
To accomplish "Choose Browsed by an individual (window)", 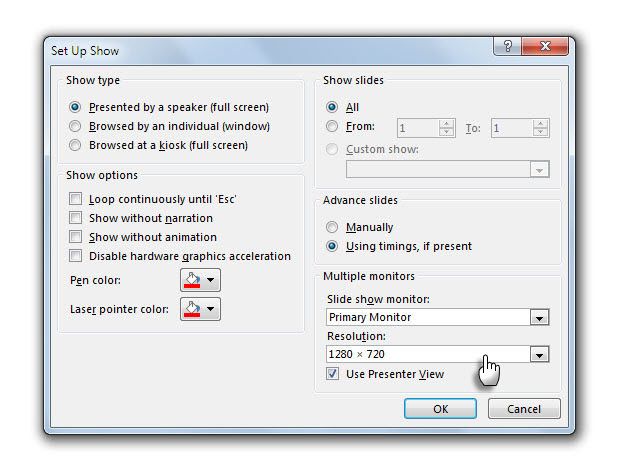I will pyautogui.click(x=75, y=126).
